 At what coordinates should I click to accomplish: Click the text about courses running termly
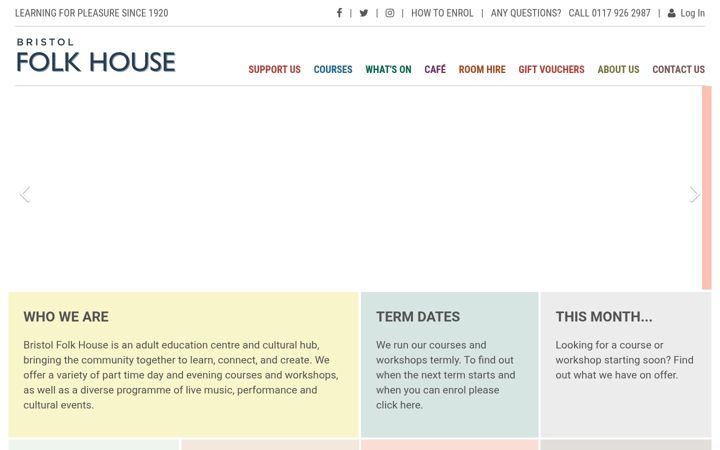pos(445,375)
